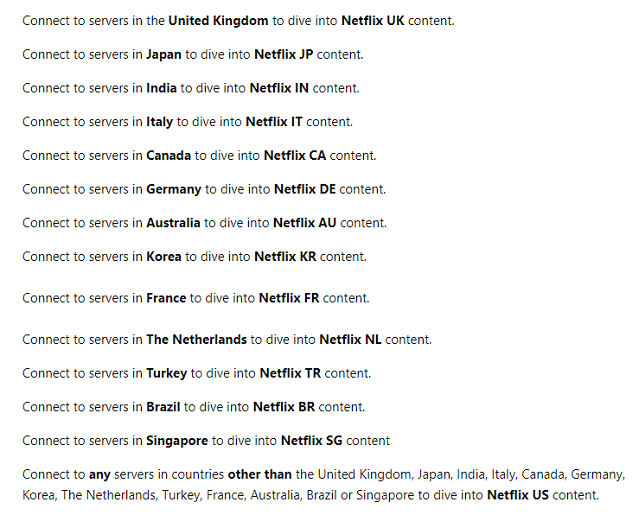Click the bold United Kingdom text
Image resolution: width=639 pixels, height=515 pixels.
pyautogui.click(x=218, y=20)
